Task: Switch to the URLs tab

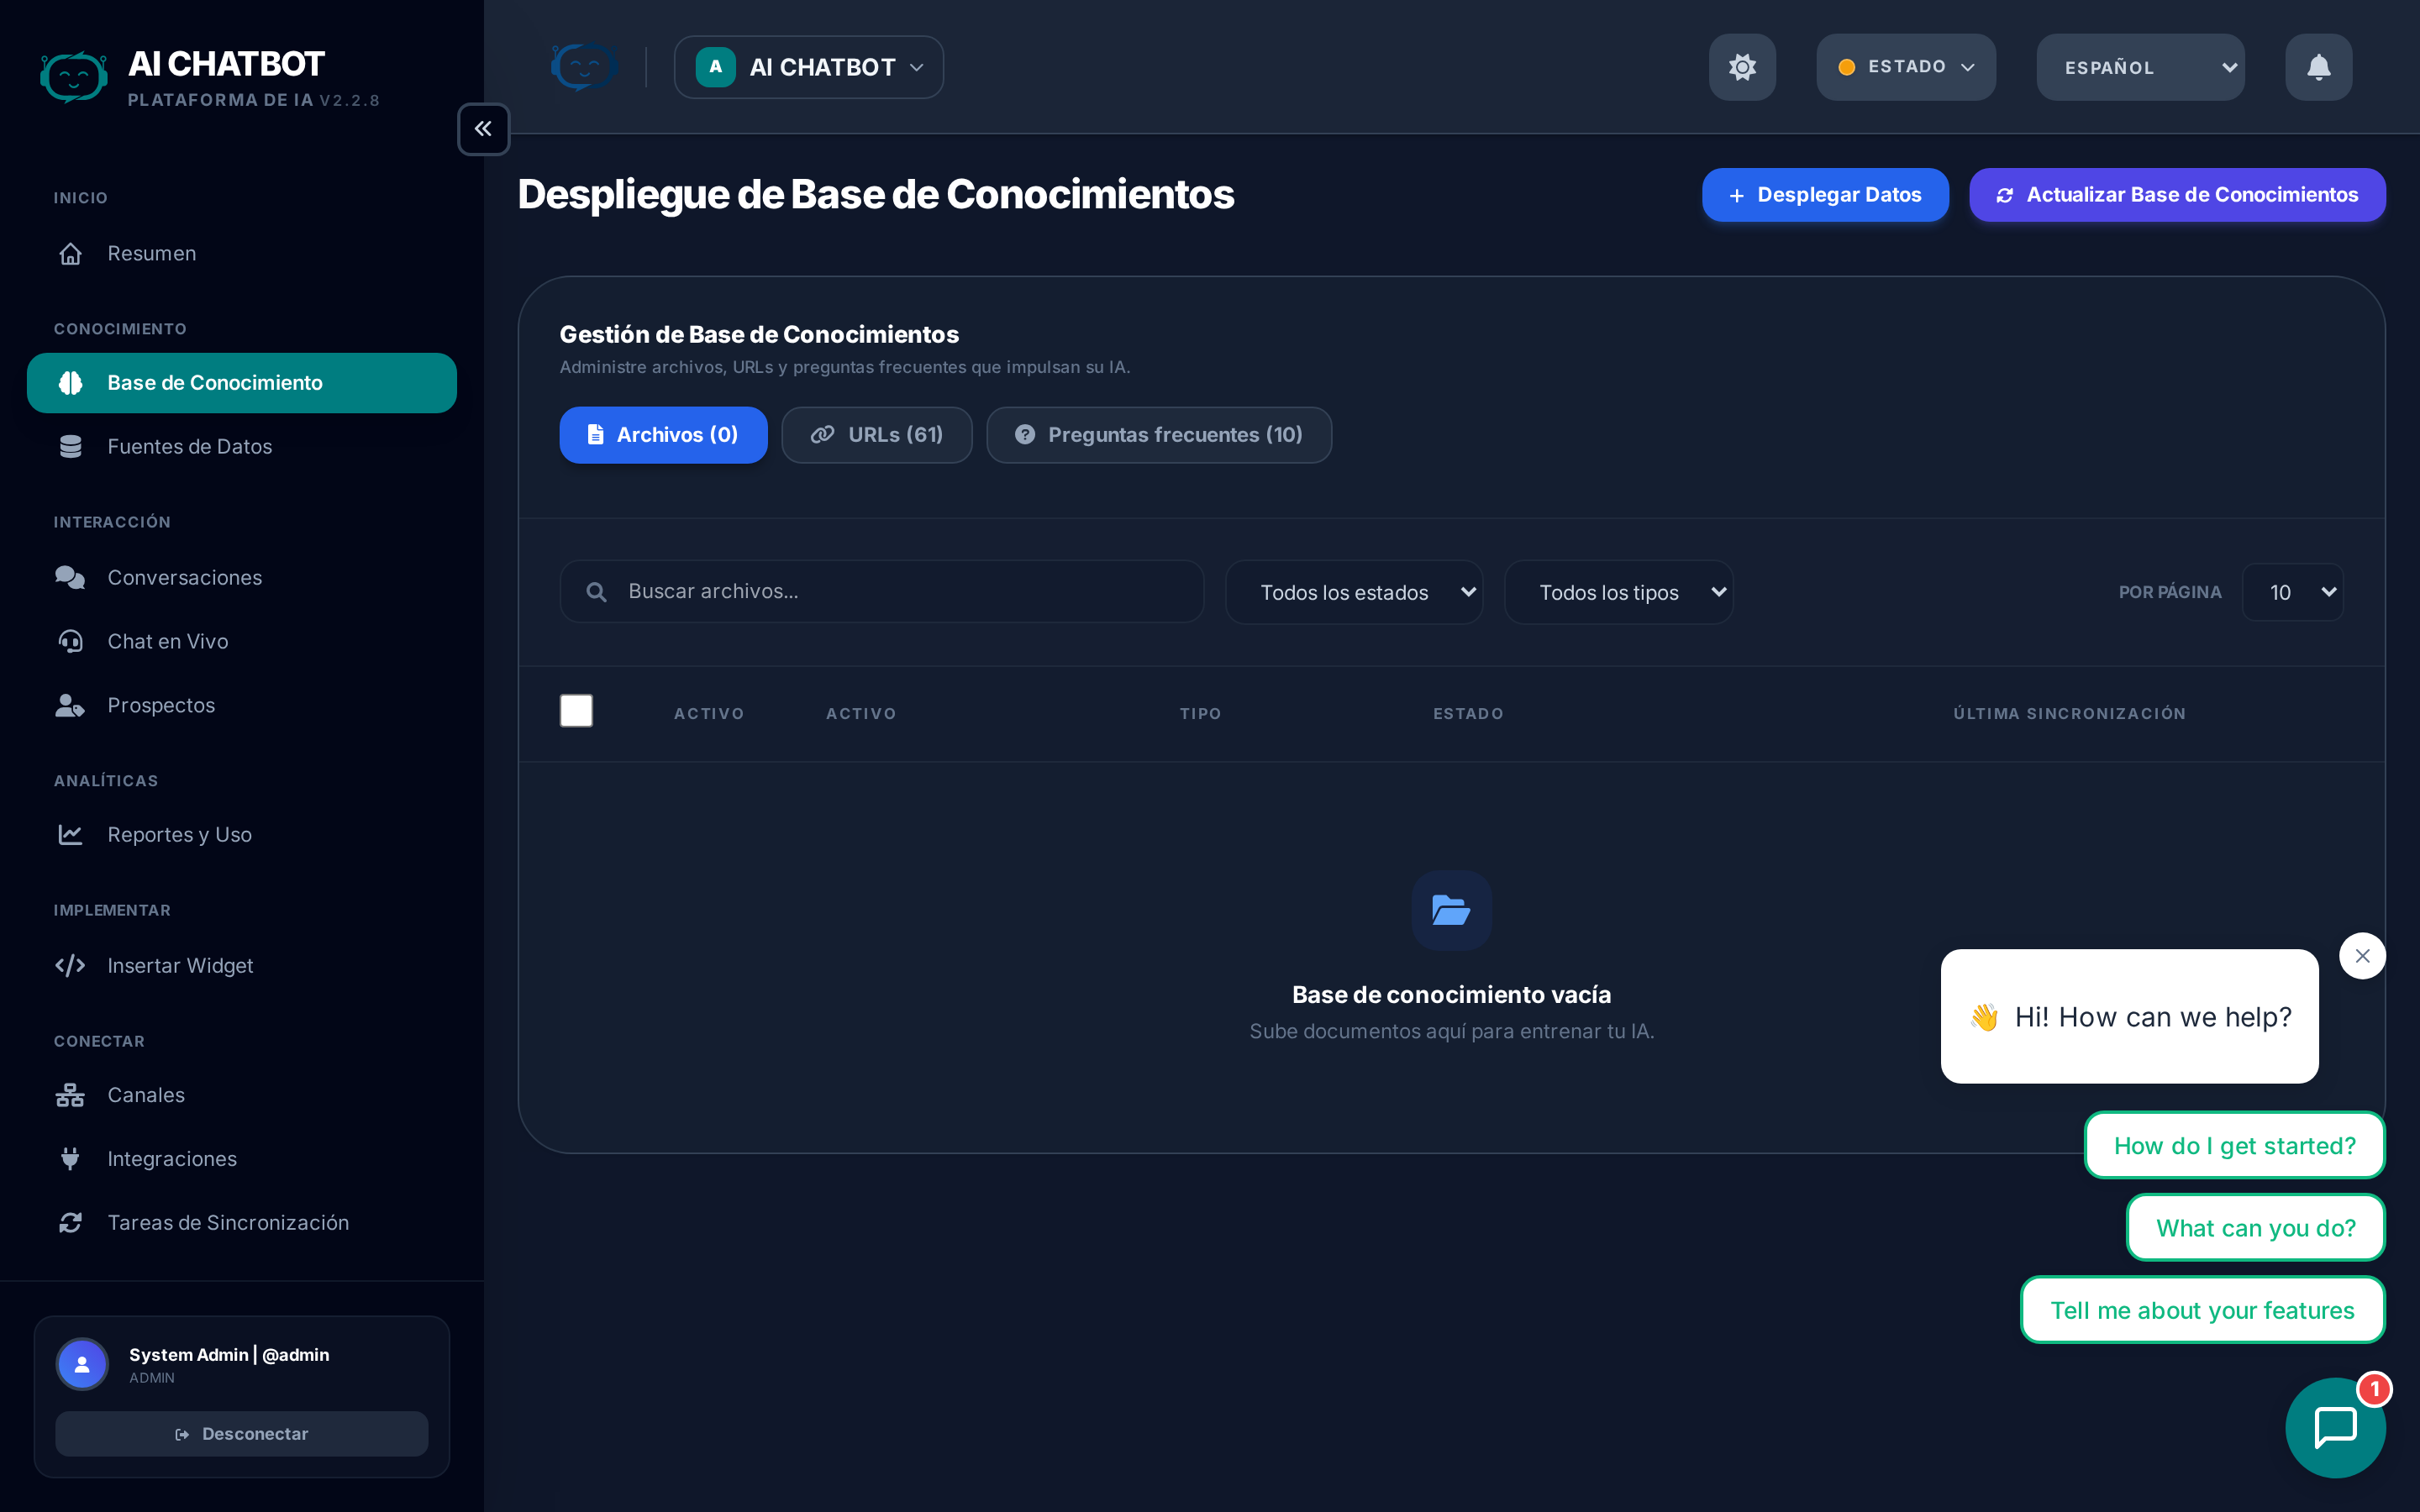Action: tap(876, 435)
